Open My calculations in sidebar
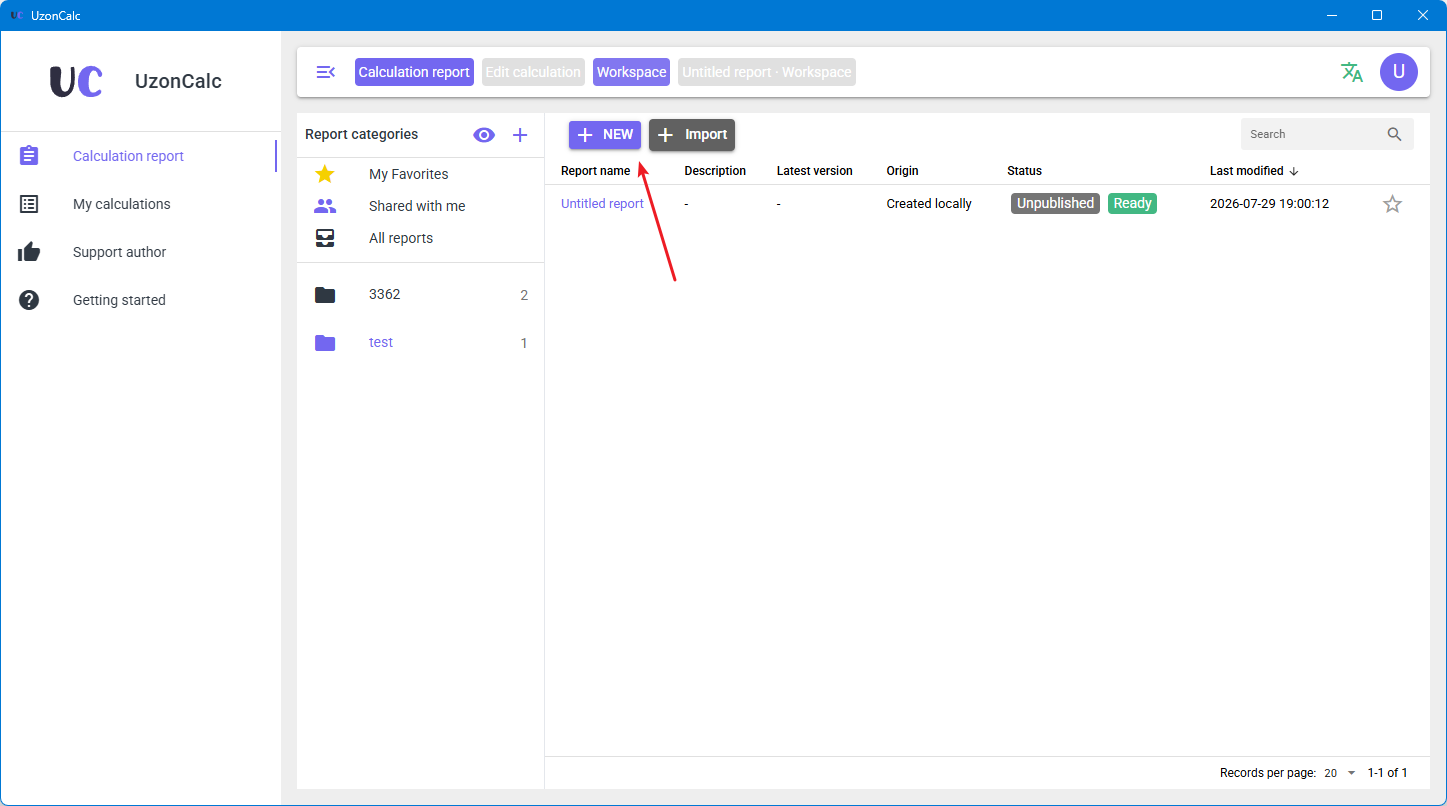The width and height of the screenshot is (1447, 806). pyautogui.click(x=138, y=204)
